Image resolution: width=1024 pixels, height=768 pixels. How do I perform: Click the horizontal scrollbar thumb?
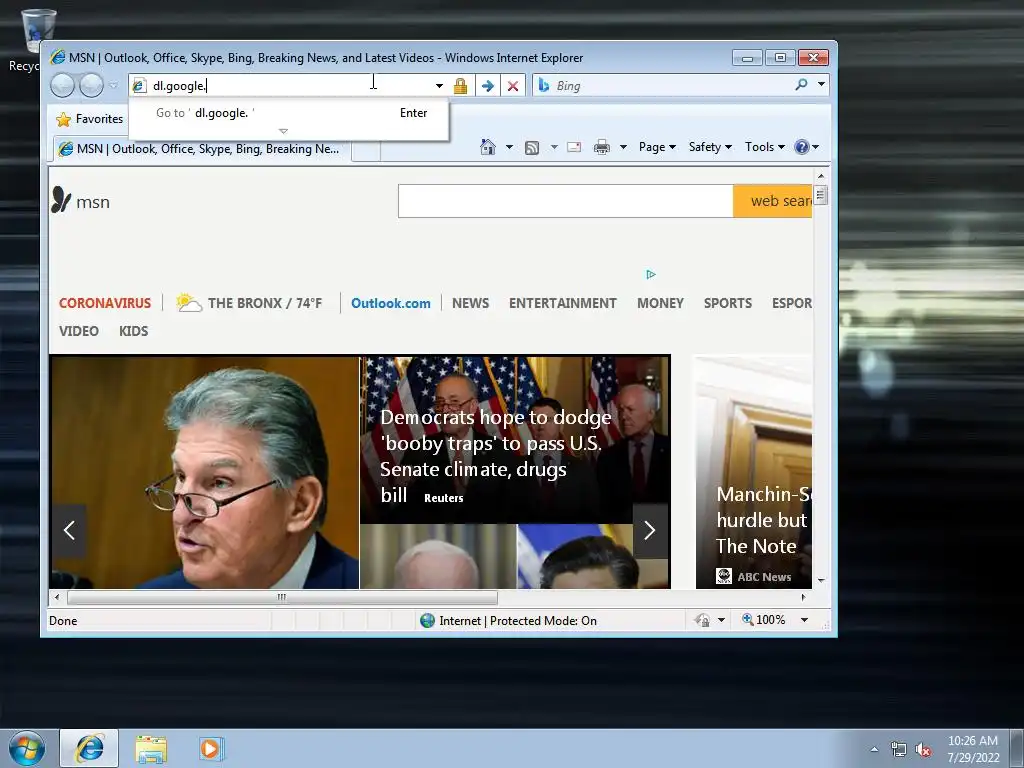(282, 597)
